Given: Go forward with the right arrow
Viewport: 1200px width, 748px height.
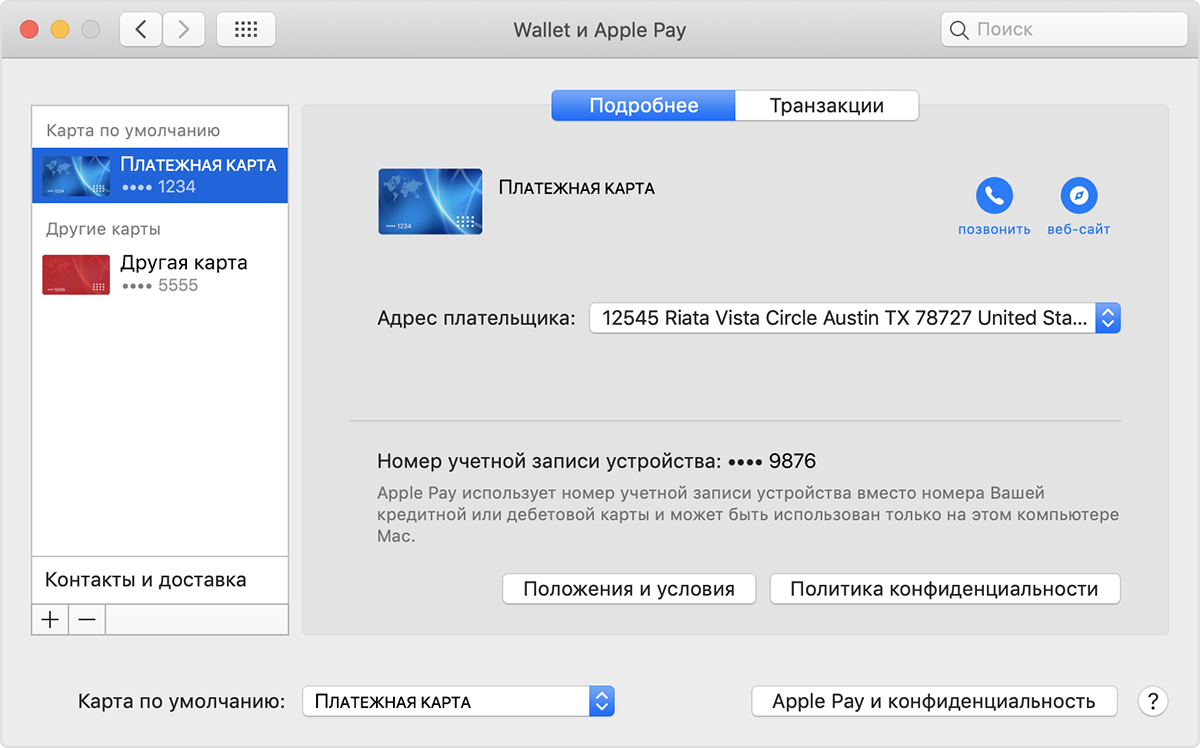Looking at the screenshot, I should point(183,30).
